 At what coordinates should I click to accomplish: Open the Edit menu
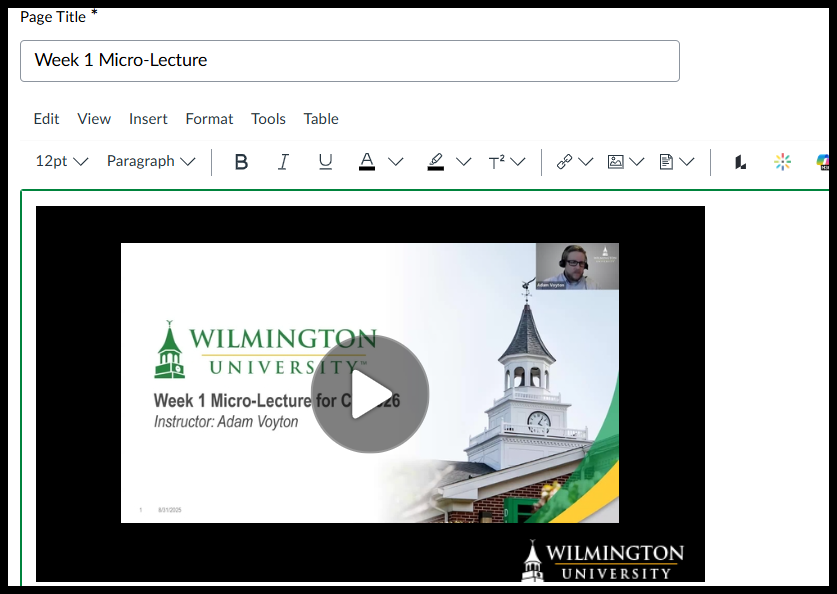click(46, 118)
